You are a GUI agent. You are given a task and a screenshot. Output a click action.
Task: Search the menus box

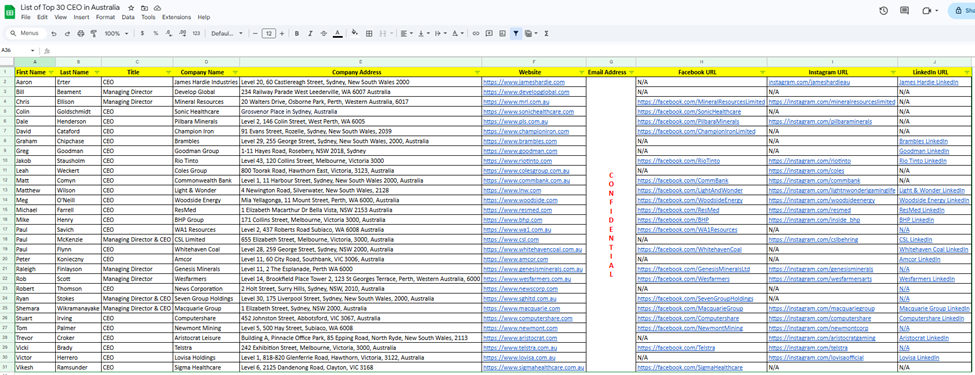25,33
